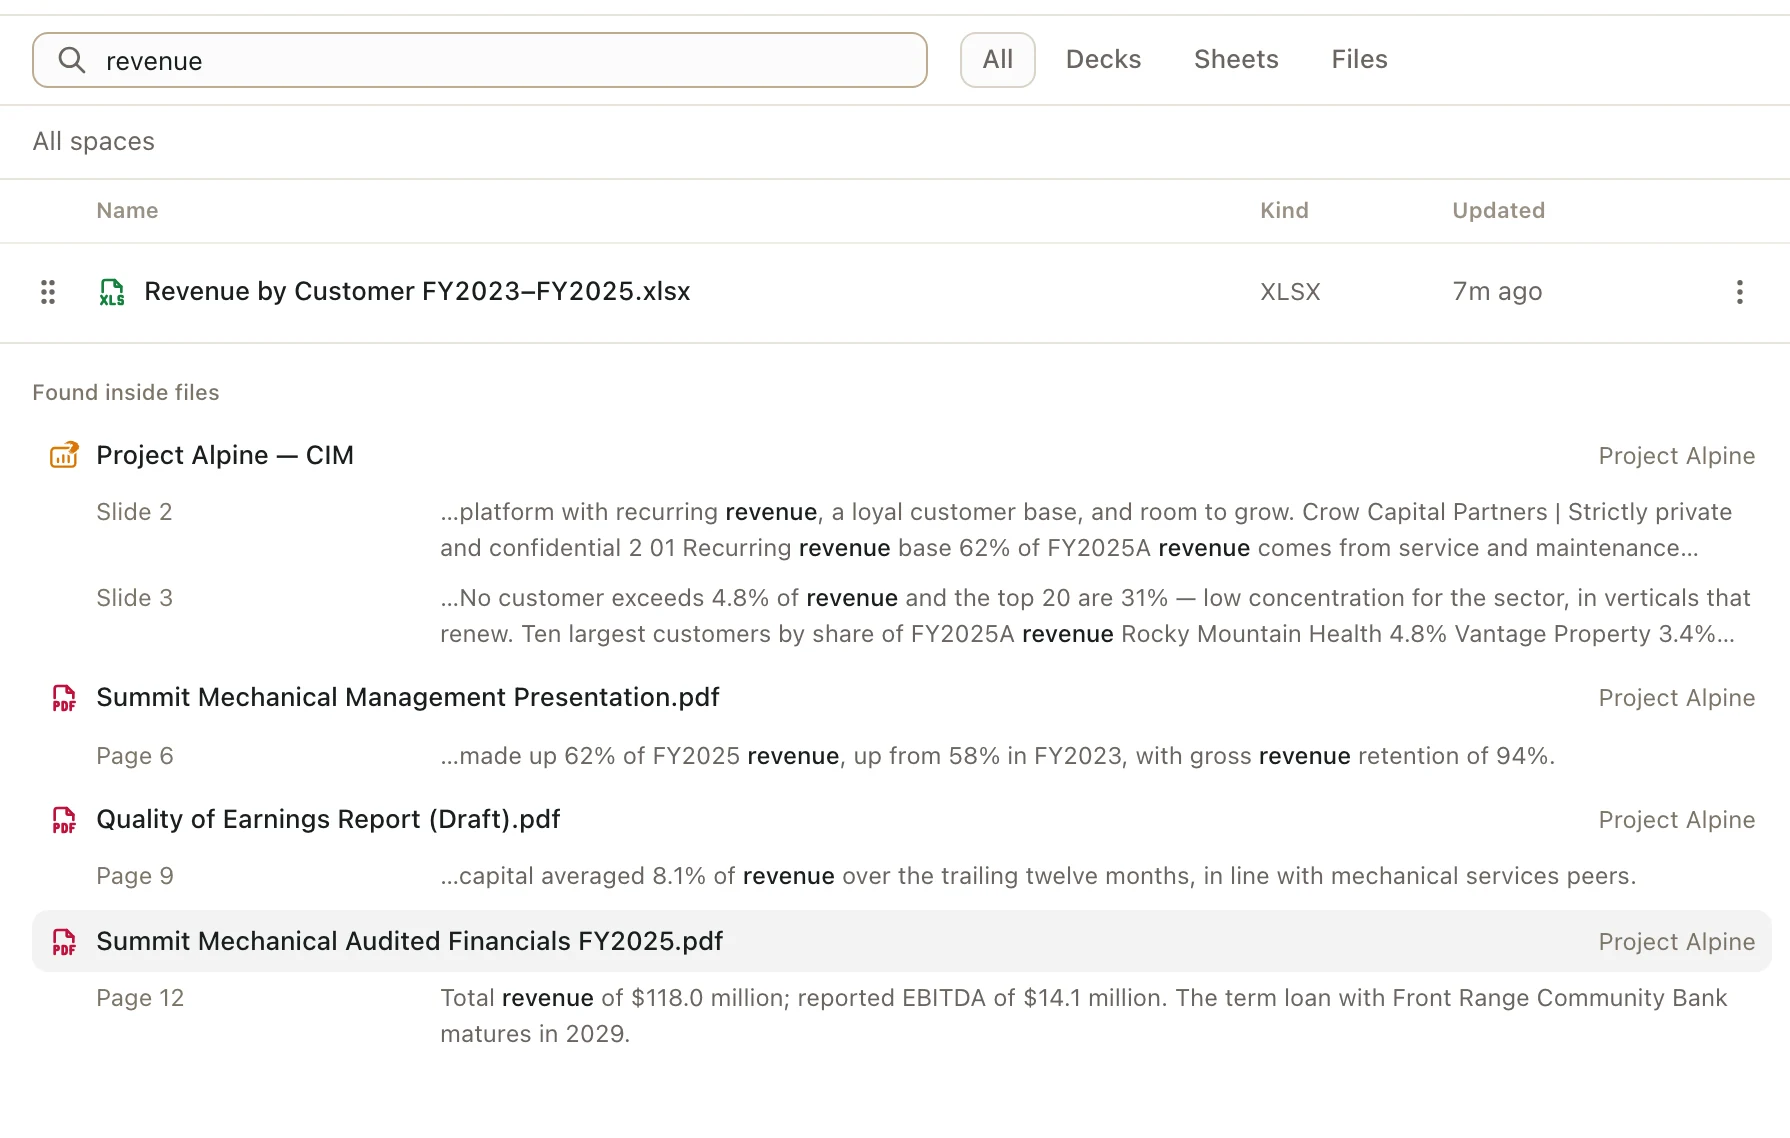Go to Page 12 of Audited Financials
The image size is (1790, 1138).
[140, 998]
